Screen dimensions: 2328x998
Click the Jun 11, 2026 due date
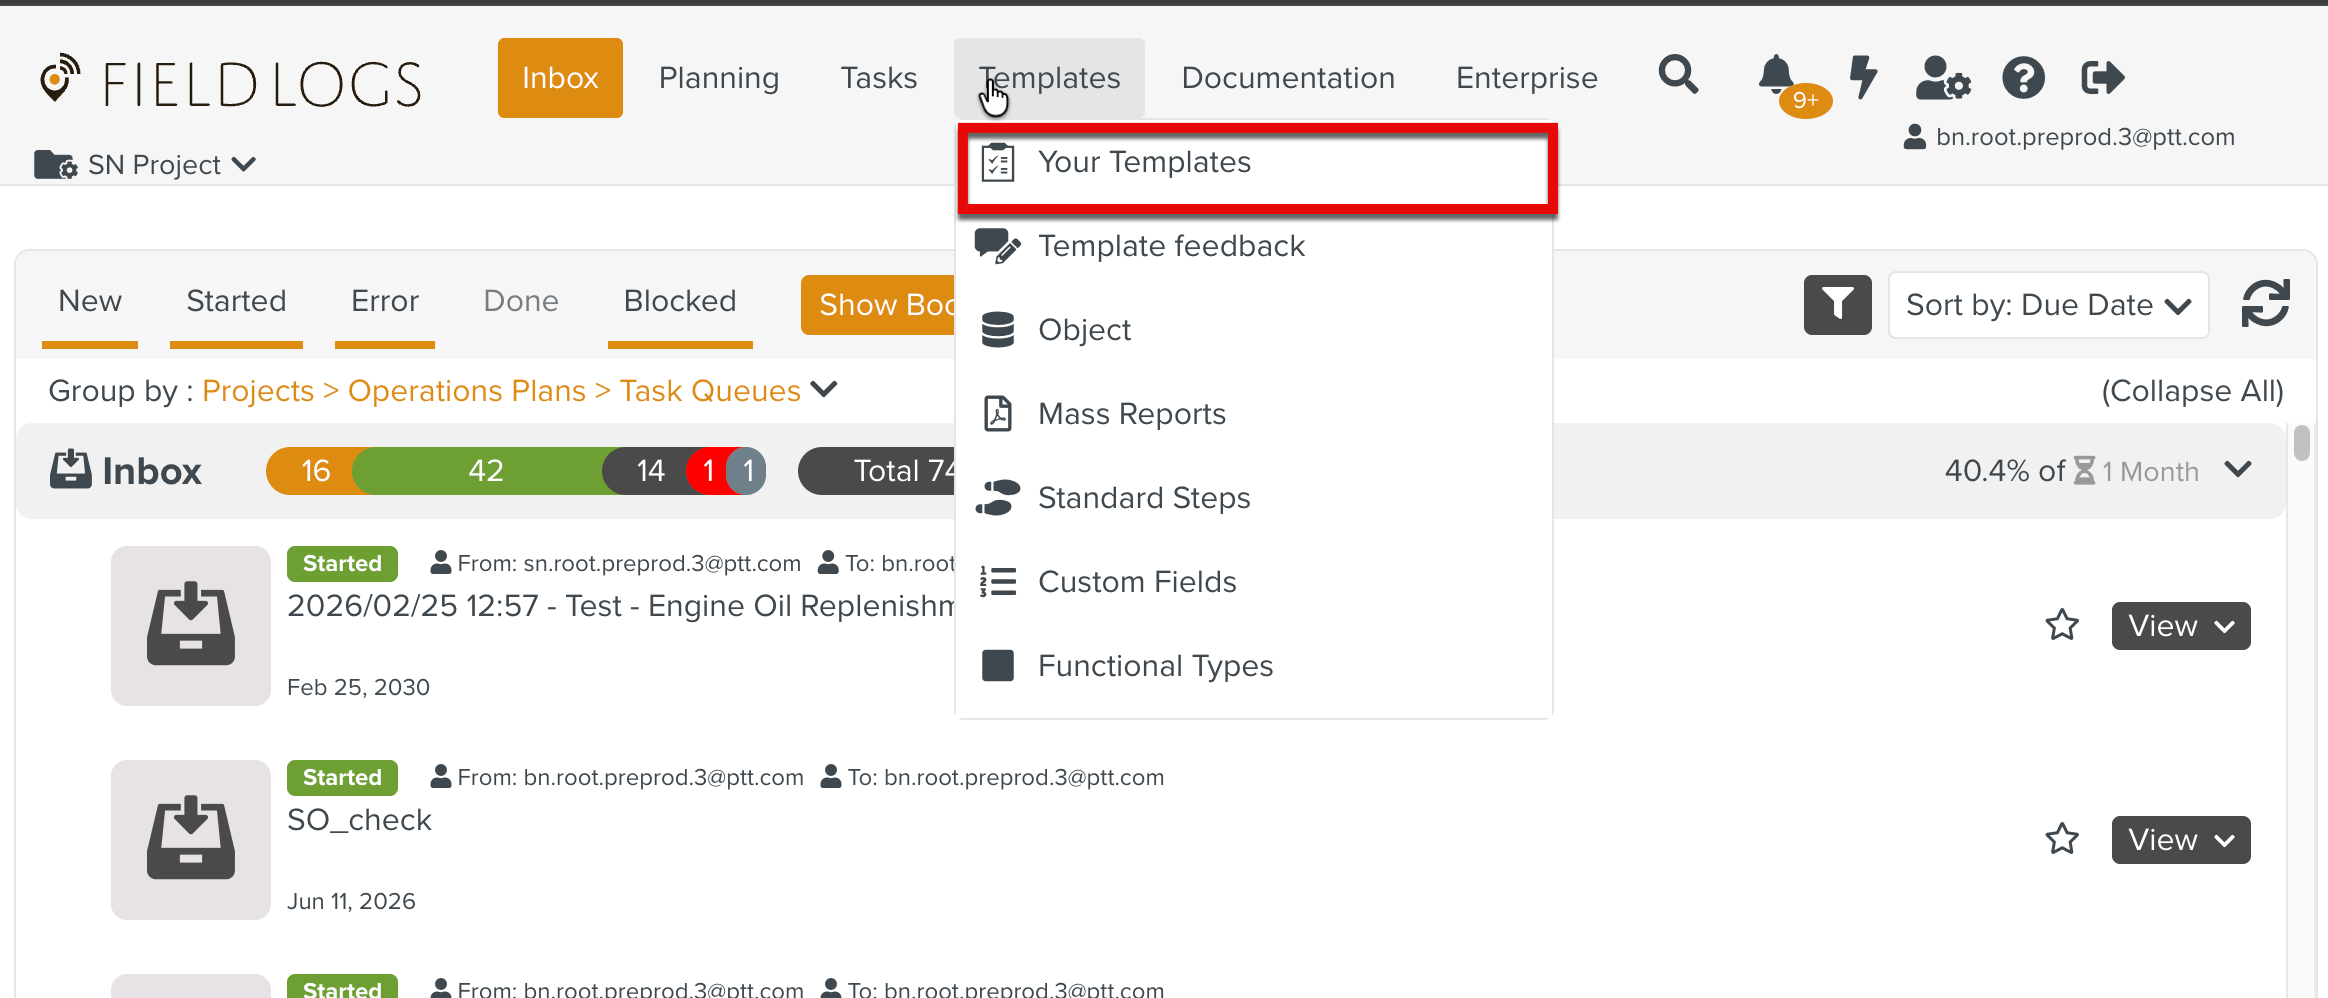351,901
